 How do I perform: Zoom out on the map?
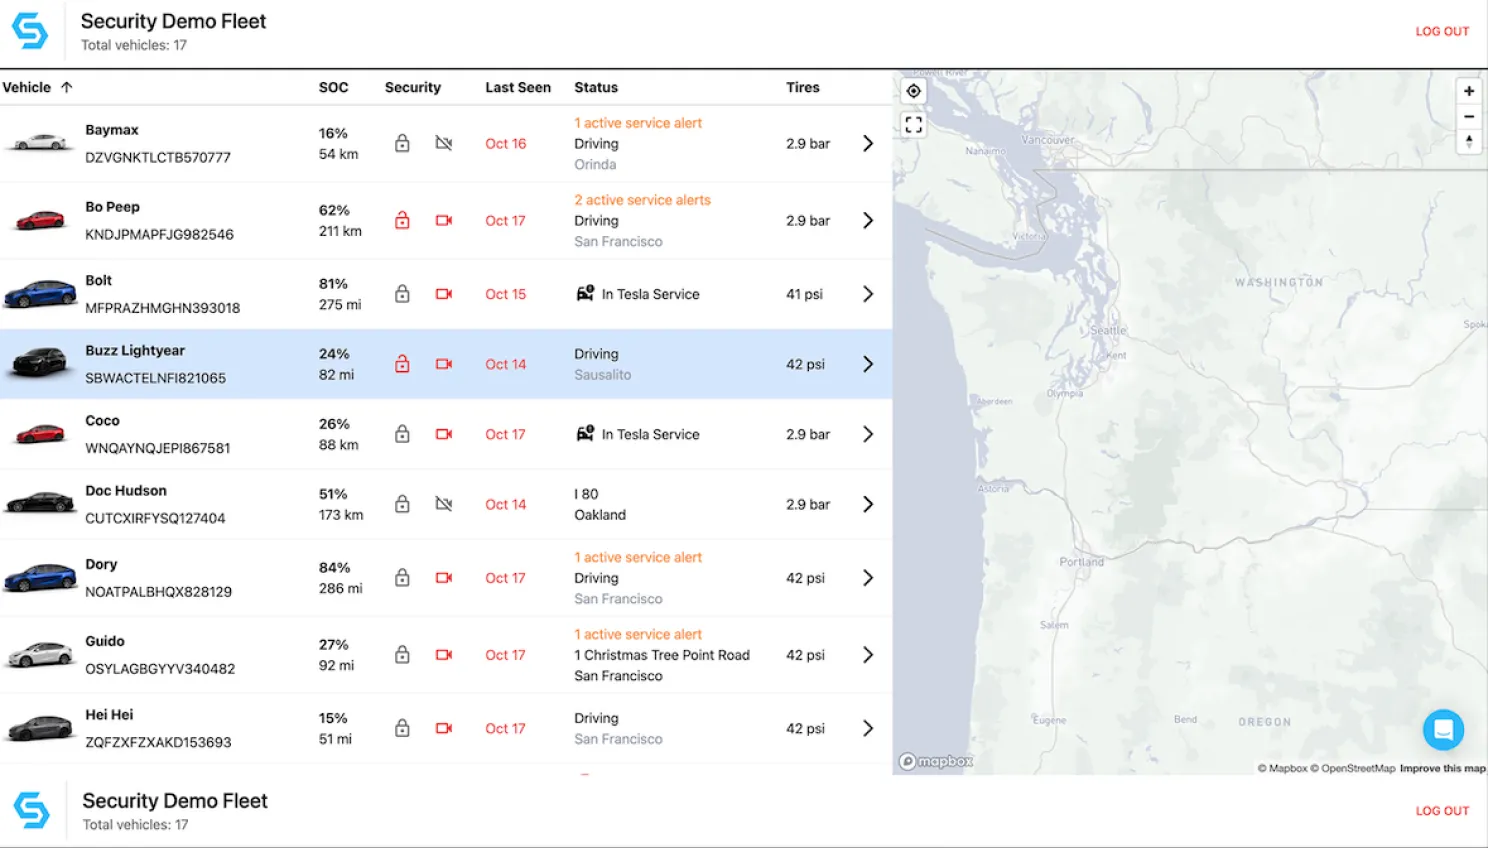click(1469, 116)
